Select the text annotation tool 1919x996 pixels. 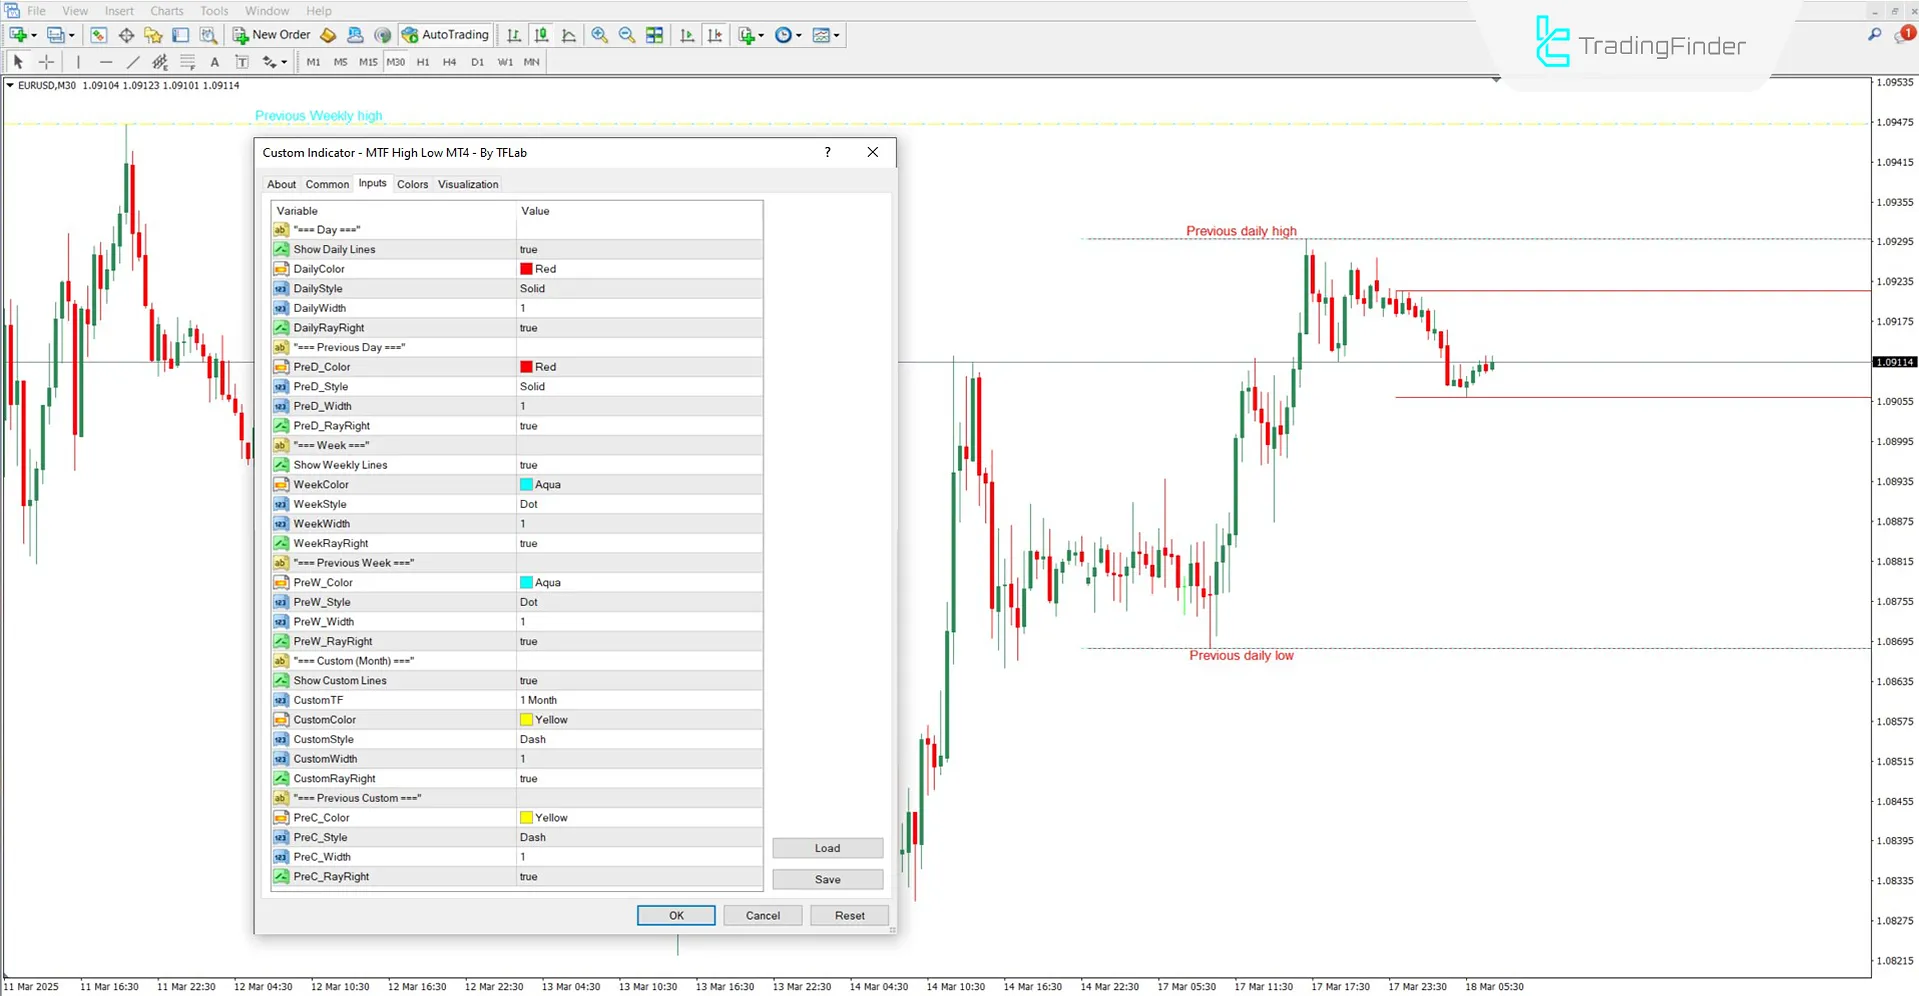pyautogui.click(x=215, y=61)
